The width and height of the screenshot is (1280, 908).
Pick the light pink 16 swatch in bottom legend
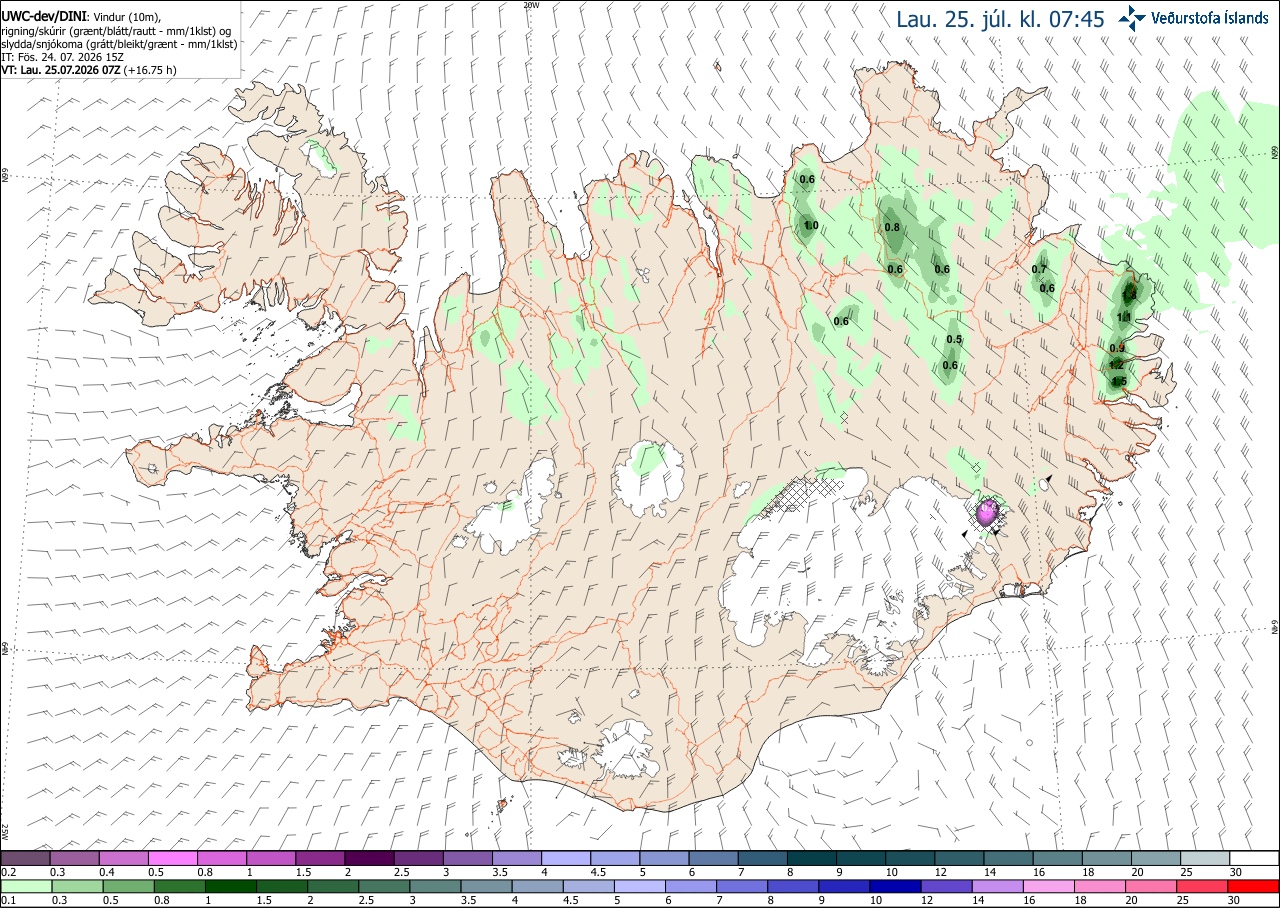click(1049, 886)
